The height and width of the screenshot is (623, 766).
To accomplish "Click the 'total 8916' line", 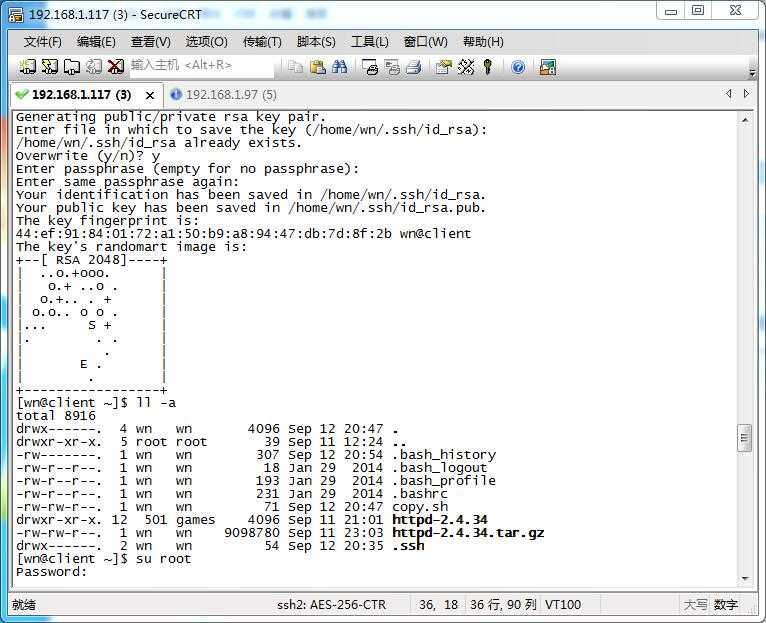I will pos(56,416).
